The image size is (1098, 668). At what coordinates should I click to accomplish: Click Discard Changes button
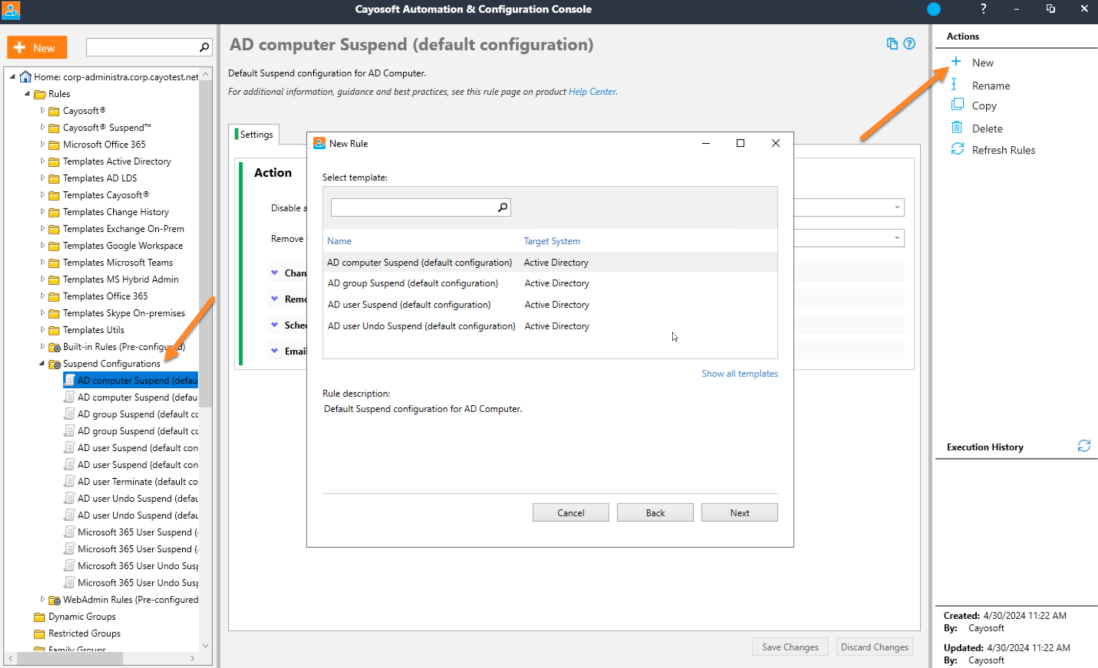click(x=874, y=647)
